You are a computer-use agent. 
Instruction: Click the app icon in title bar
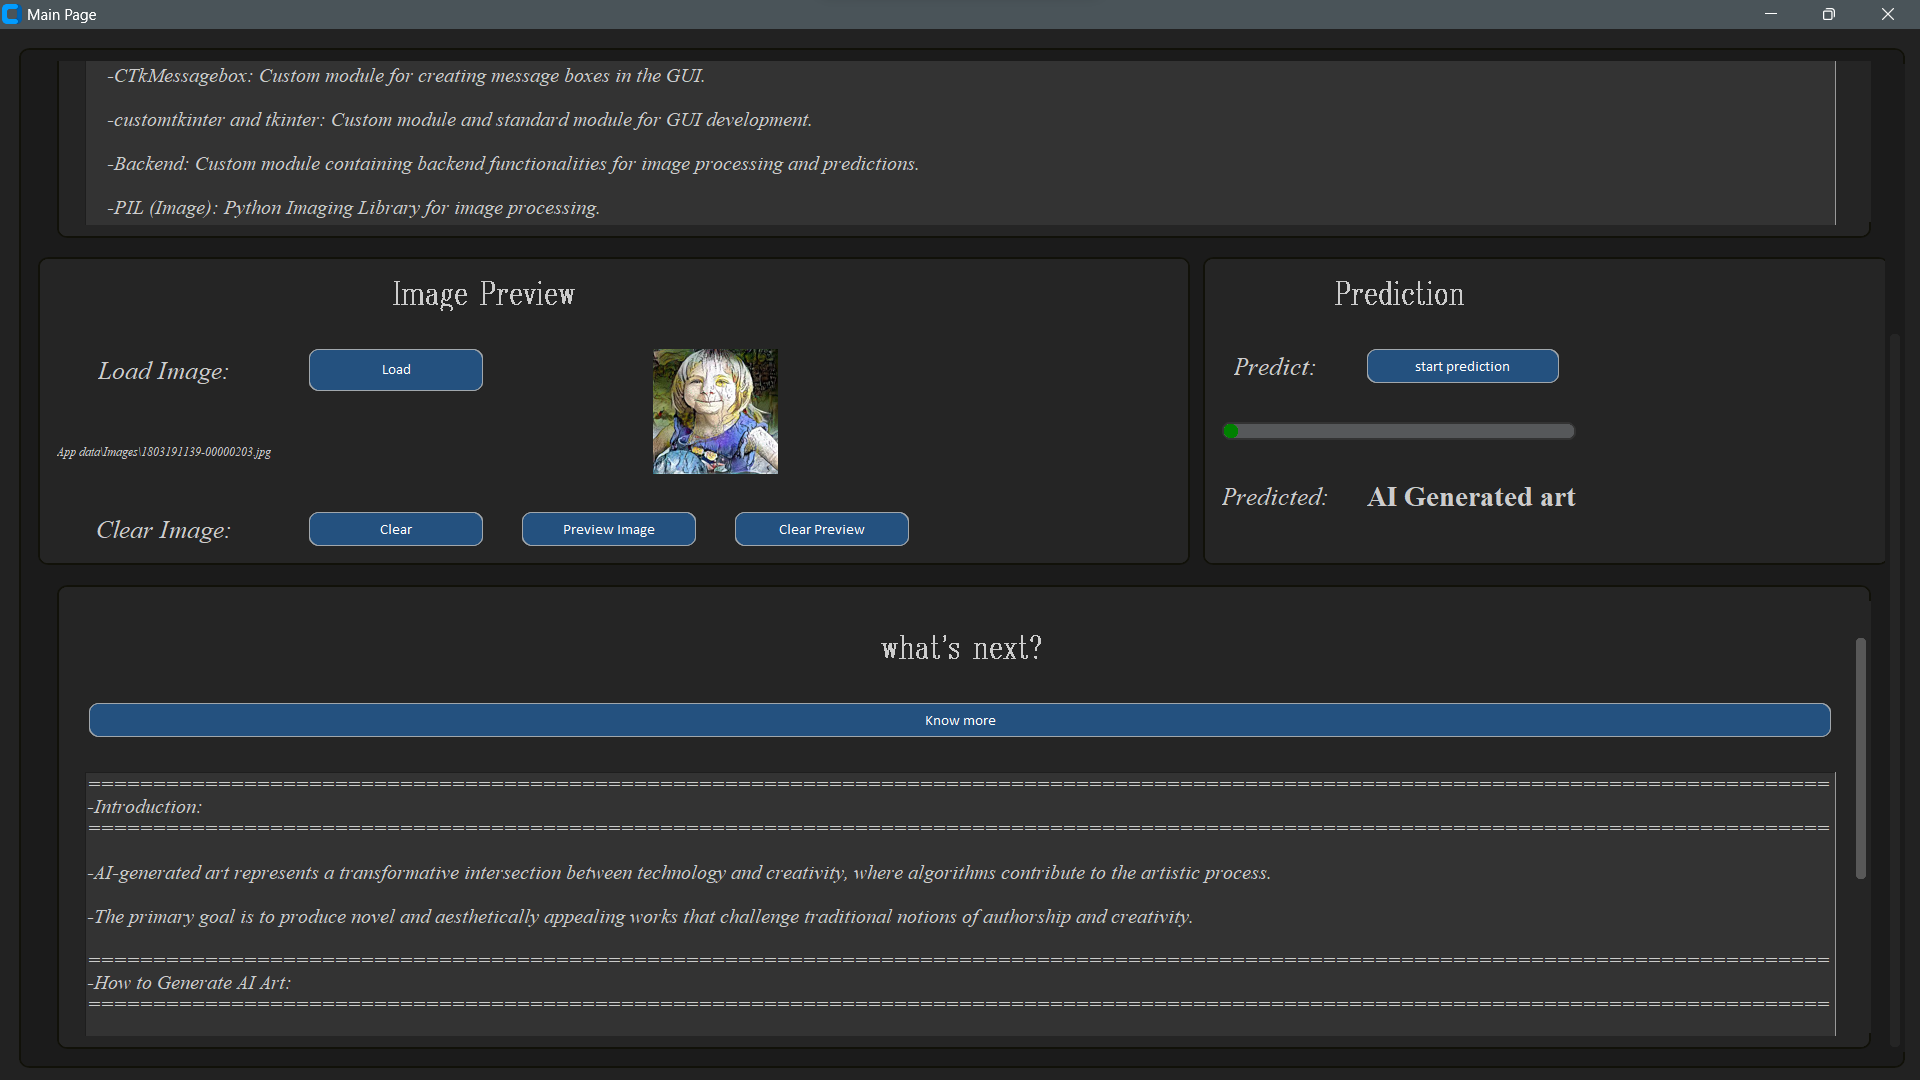(x=11, y=14)
